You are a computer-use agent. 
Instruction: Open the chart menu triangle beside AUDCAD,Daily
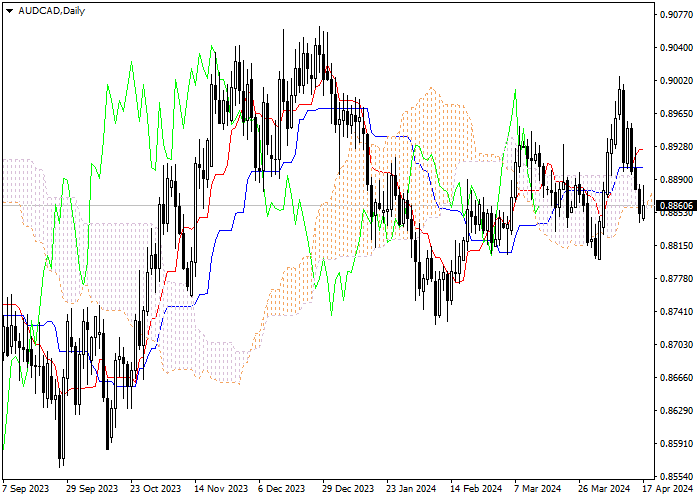(x=9, y=11)
